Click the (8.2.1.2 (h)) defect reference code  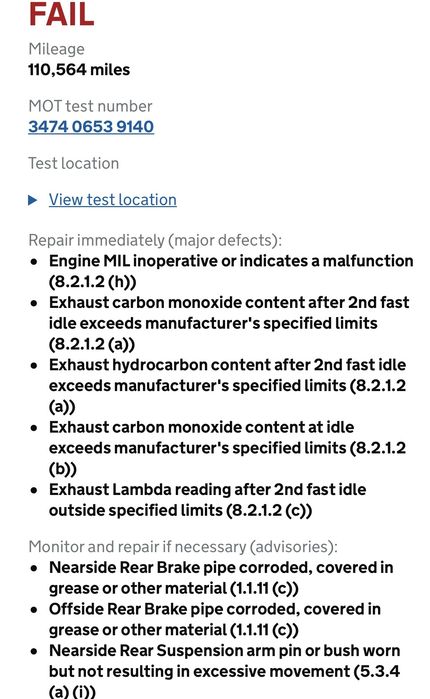tap(93, 282)
